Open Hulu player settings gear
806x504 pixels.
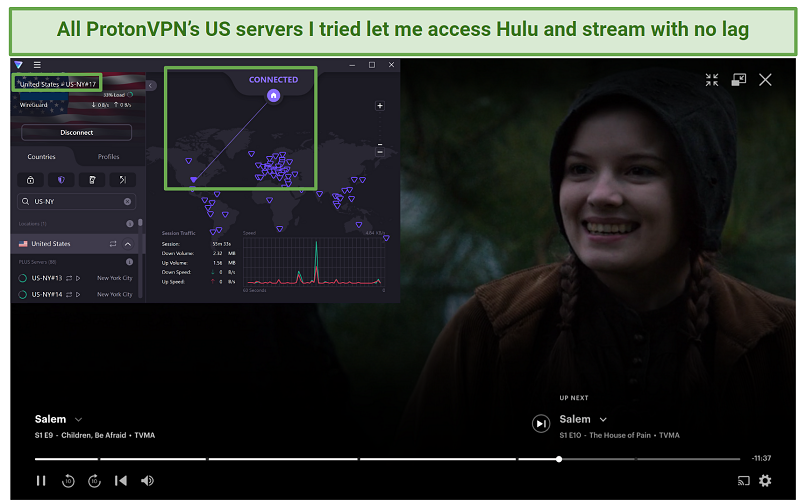point(765,481)
